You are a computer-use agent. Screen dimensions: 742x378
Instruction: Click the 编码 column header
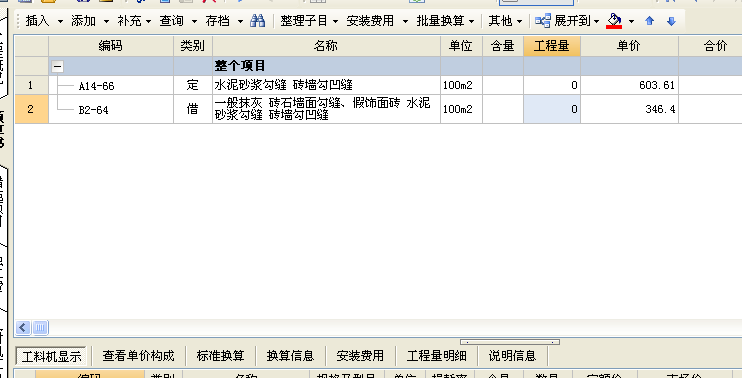pos(111,46)
